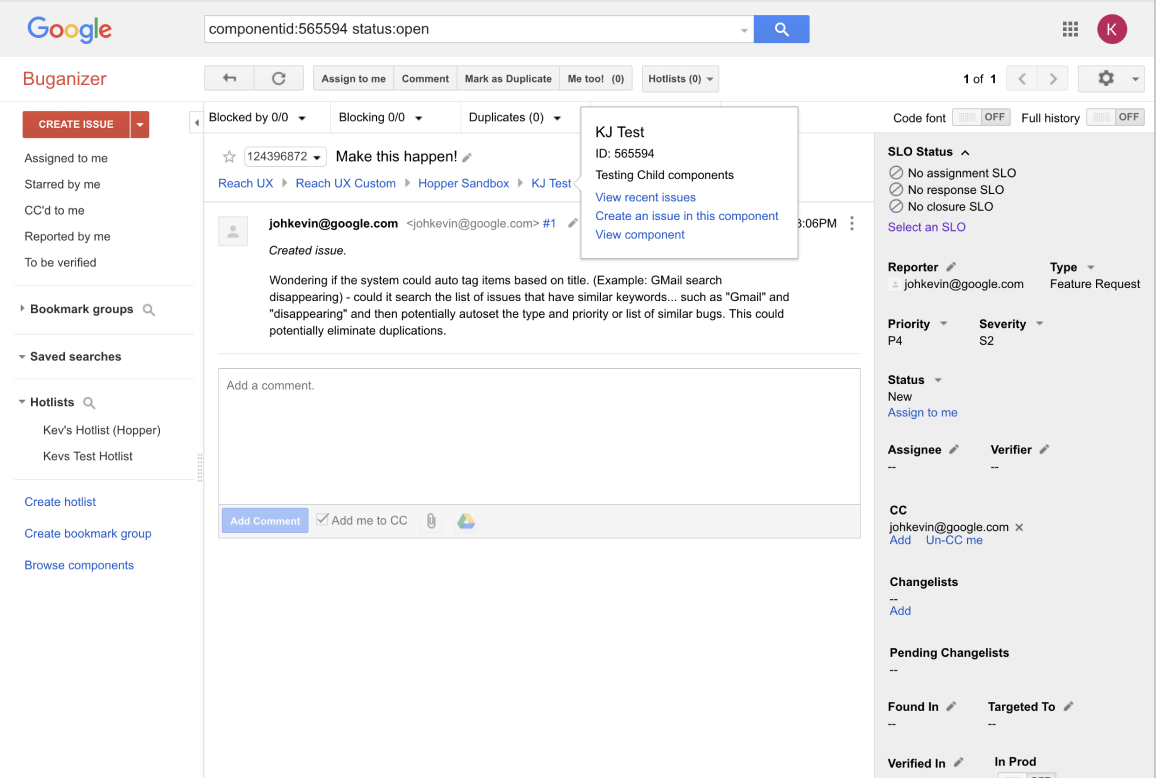This screenshot has height=778, width=1156.
Task: Click the attach file paperclip icon
Action: click(x=431, y=521)
